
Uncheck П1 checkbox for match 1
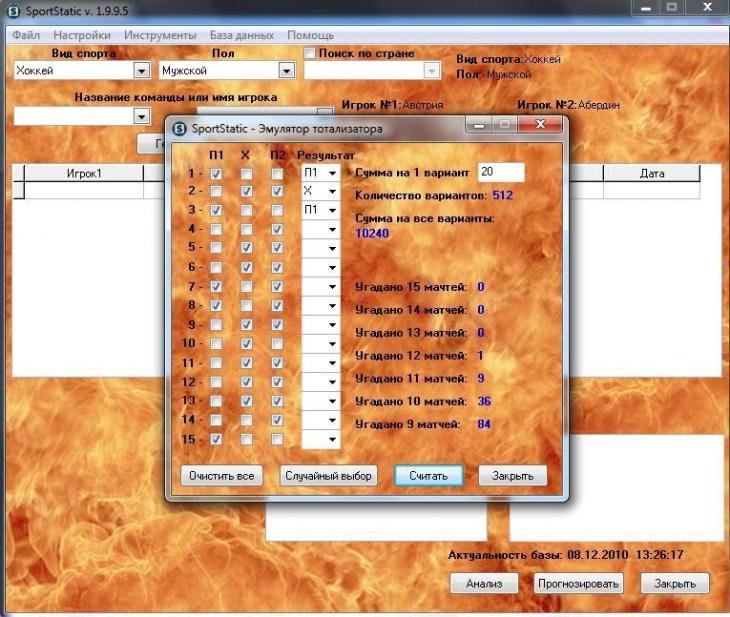click(216, 174)
